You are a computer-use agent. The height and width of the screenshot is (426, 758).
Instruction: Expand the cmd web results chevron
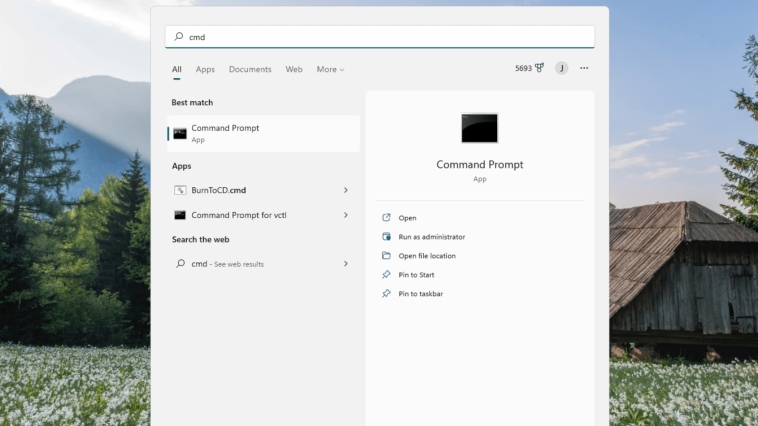point(346,264)
